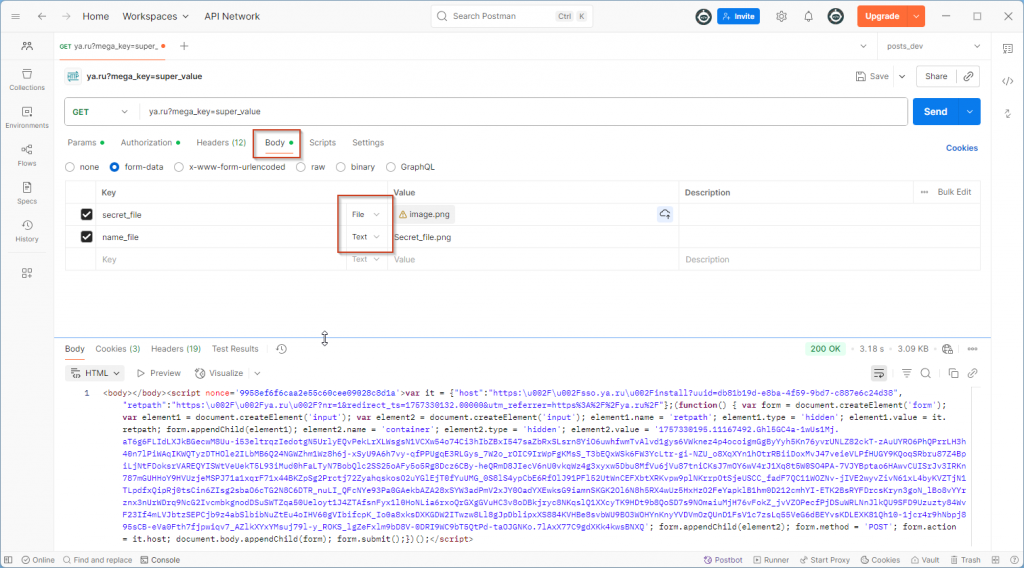Add a new request tab with plus

click(184, 46)
